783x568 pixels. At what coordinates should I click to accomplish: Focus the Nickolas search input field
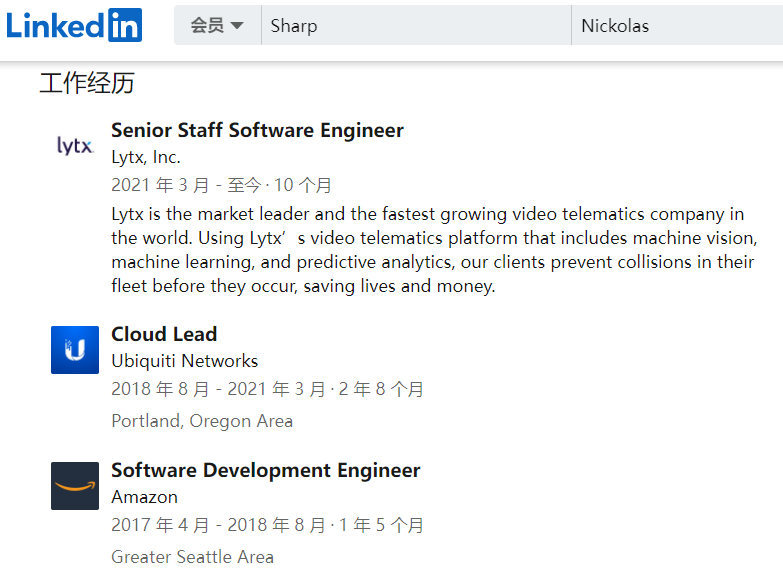(677, 25)
